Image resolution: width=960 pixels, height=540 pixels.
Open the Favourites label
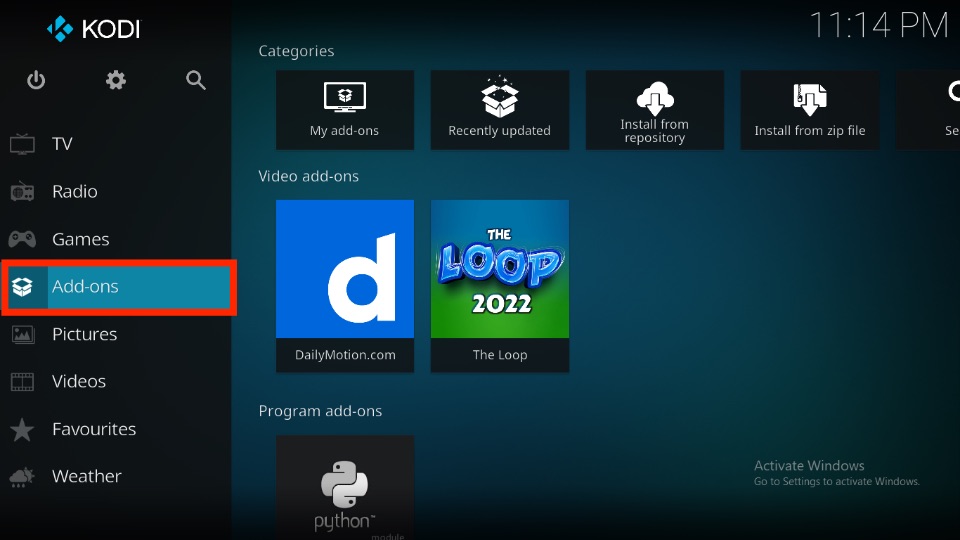[94, 429]
